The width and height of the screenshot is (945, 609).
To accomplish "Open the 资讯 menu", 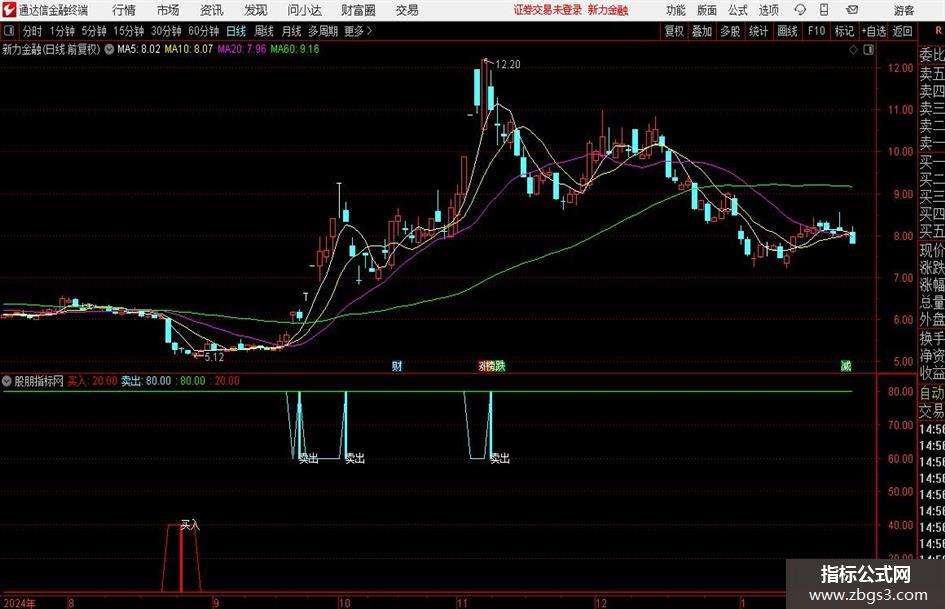I will coord(212,10).
